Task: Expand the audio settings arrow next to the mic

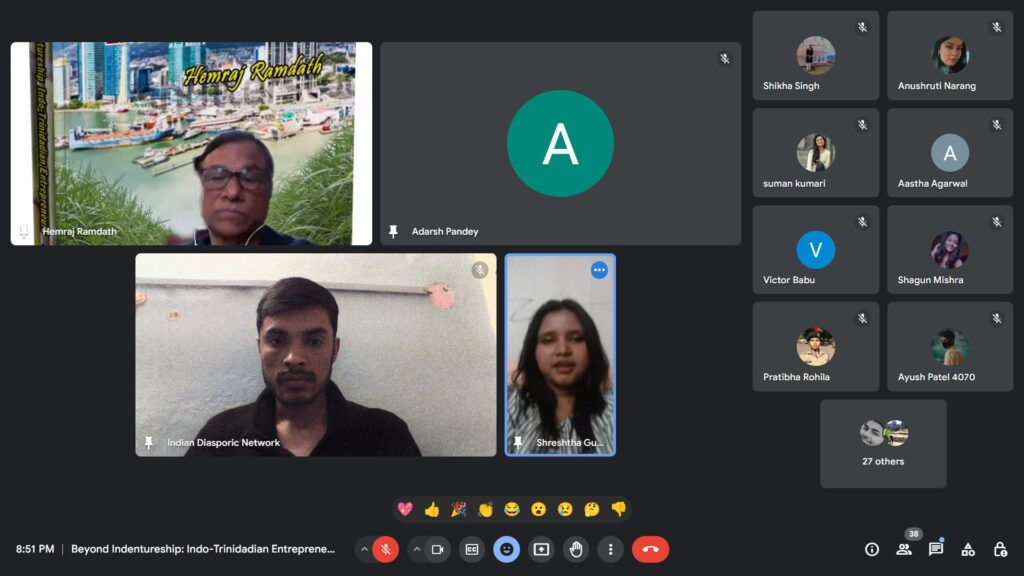Action: click(364, 549)
